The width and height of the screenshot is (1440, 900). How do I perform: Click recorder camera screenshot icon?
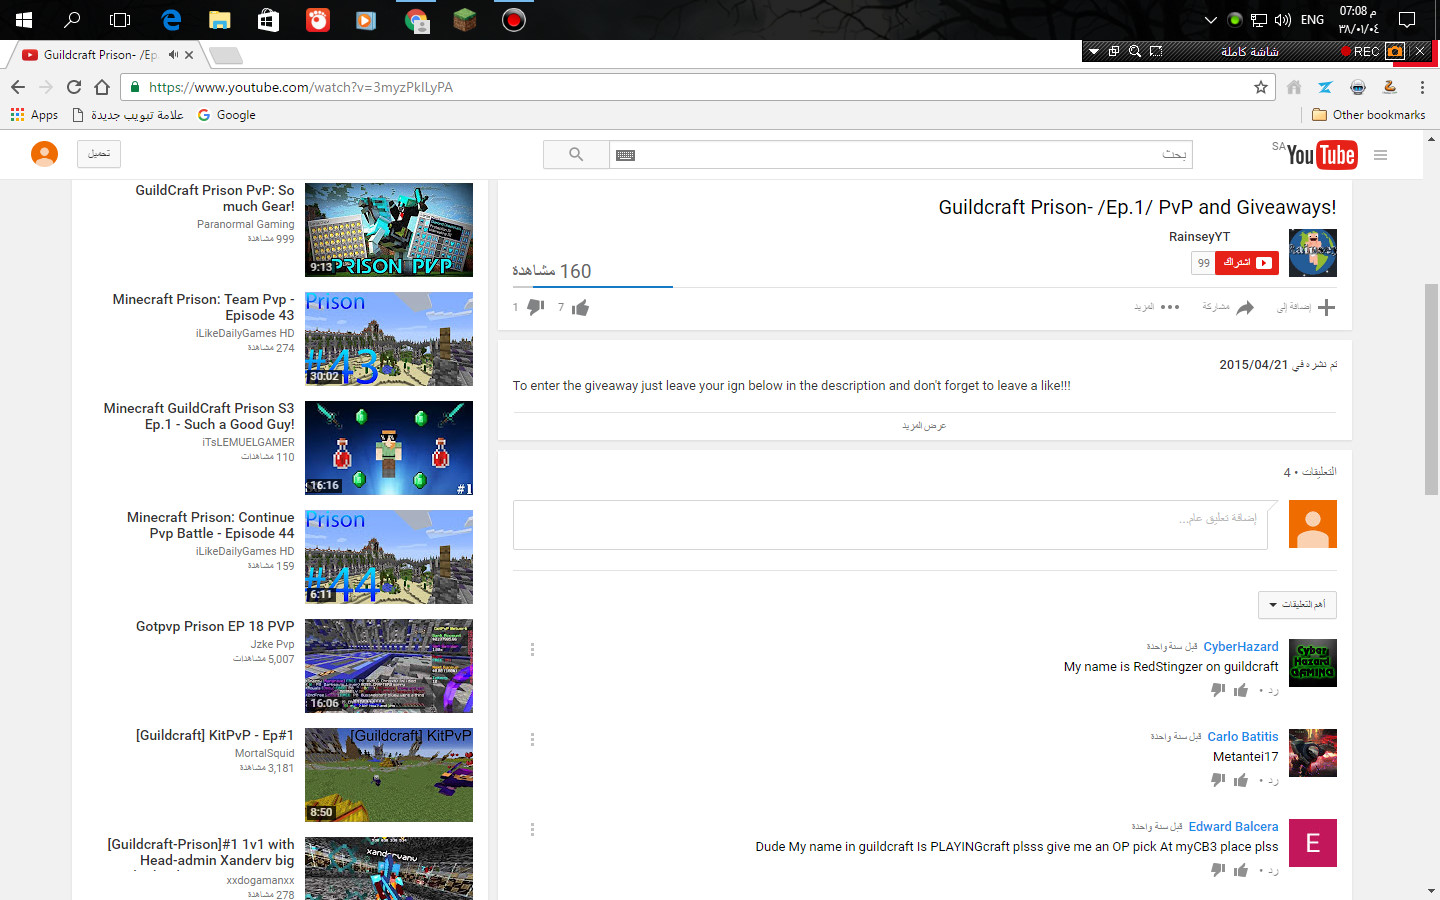tap(1395, 51)
